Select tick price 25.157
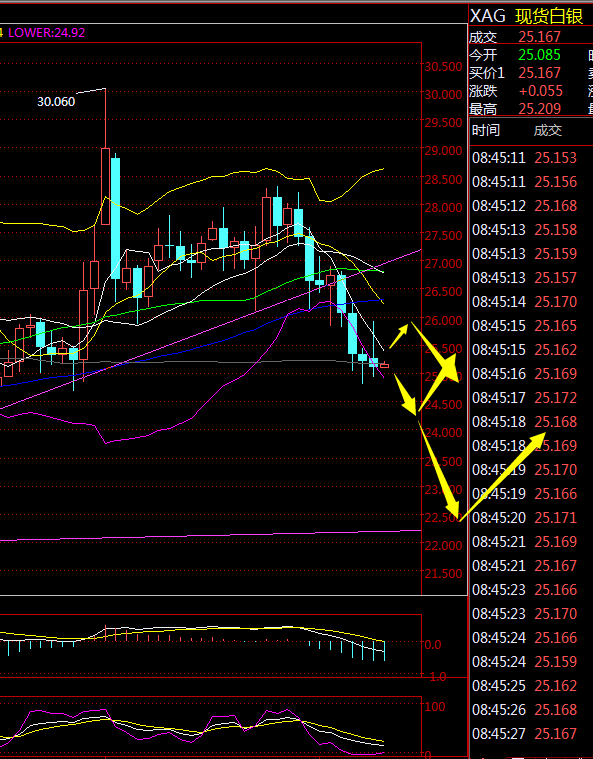This screenshot has height=759, width=593. (556, 278)
